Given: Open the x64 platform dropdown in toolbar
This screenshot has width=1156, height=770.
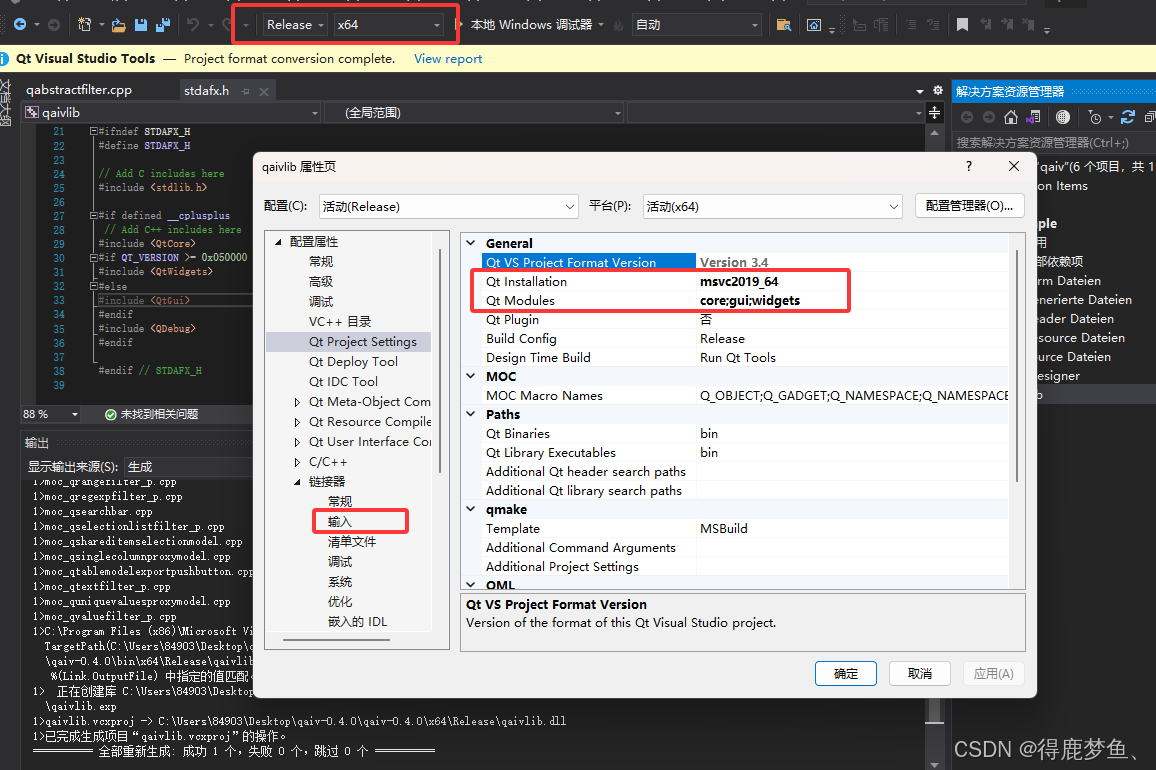Looking at the screenshot, I should click(389, 25).
